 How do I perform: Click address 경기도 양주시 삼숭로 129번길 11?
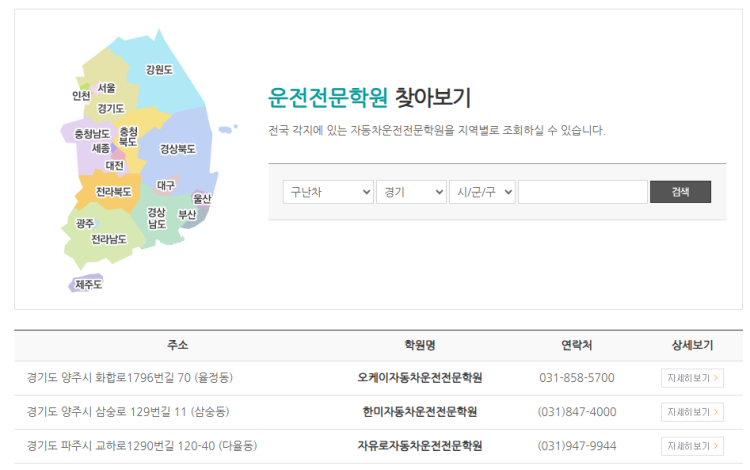point(128,412)
